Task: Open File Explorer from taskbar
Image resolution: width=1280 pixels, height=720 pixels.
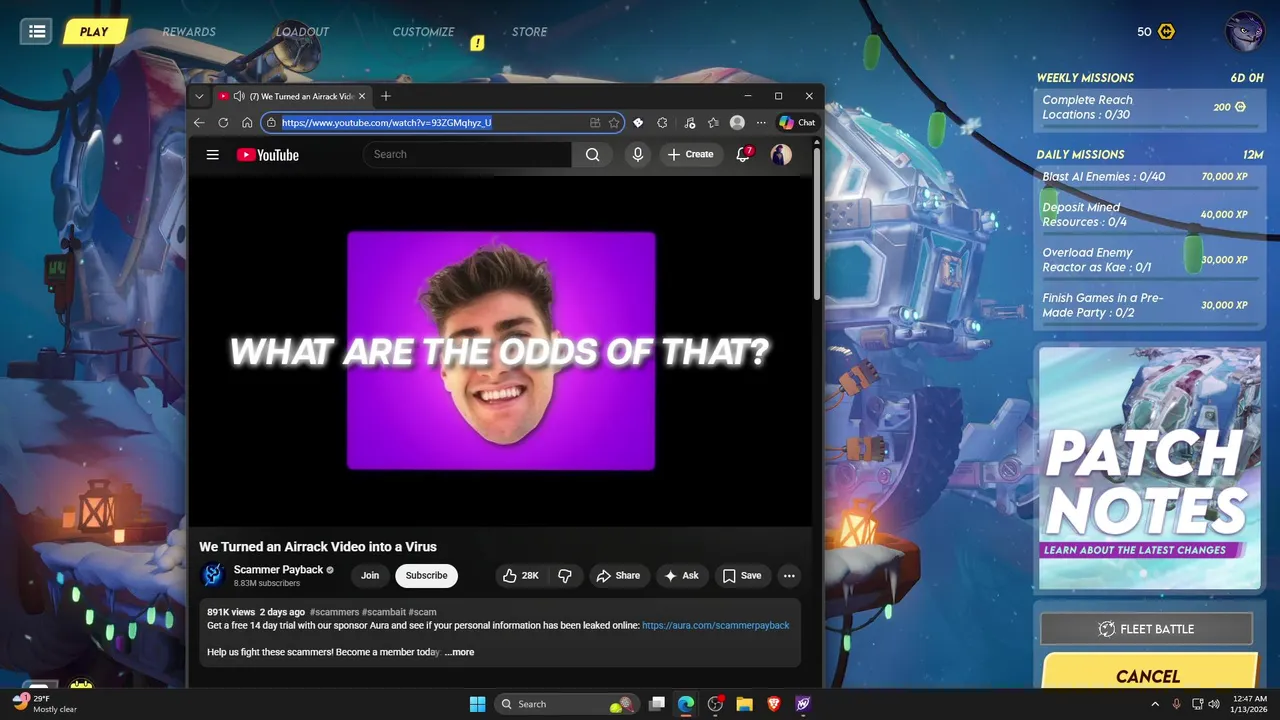Action: point(744,704)
